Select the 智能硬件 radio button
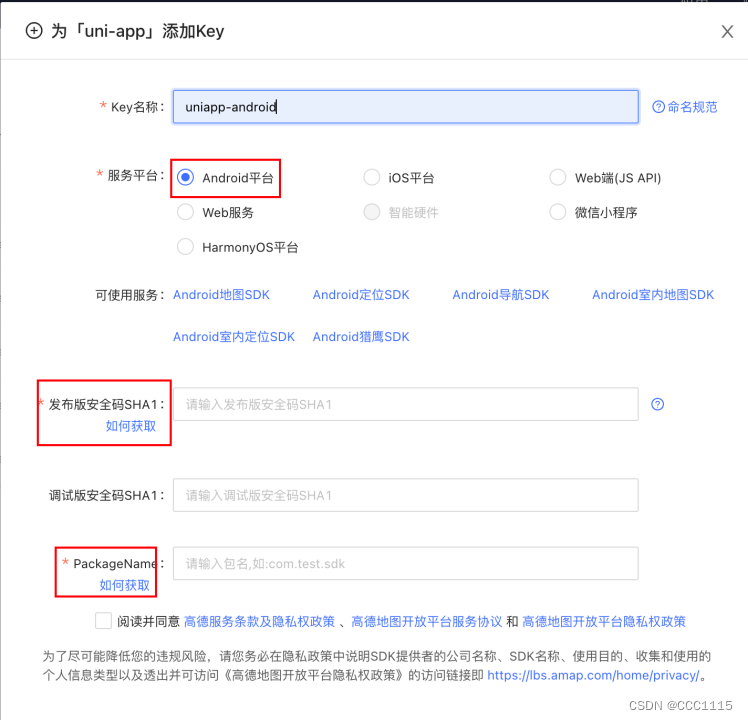Viewport: 748px width, 720px height. [372, 212]
